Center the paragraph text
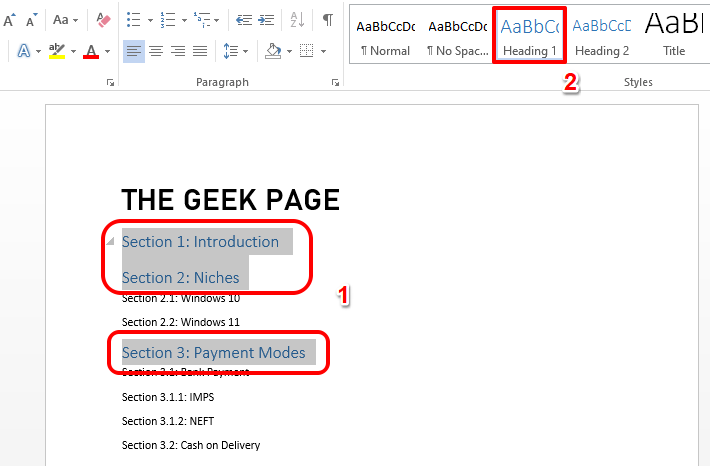 click(156, 51)
